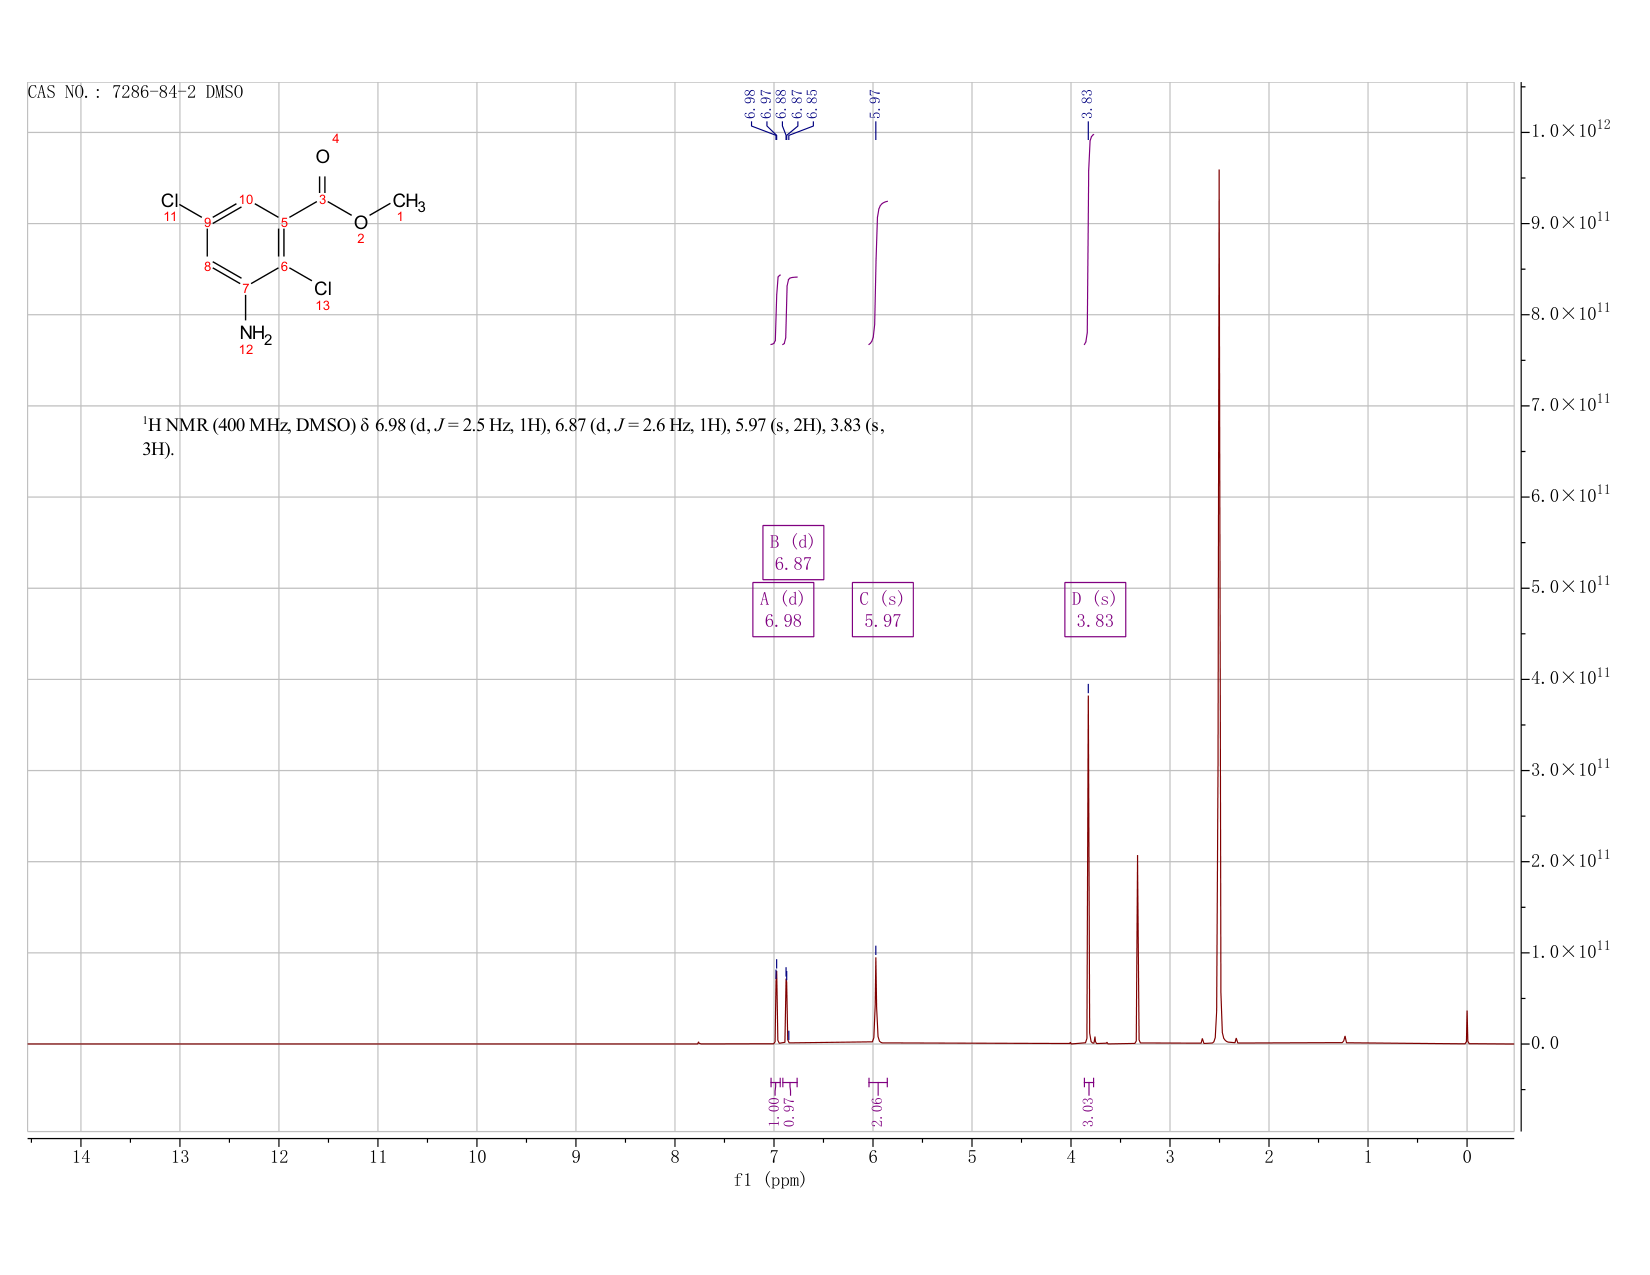Click the carbonyl O atom labeled 4
The width and height of the screenshot is (1650, 1275).
322,157
